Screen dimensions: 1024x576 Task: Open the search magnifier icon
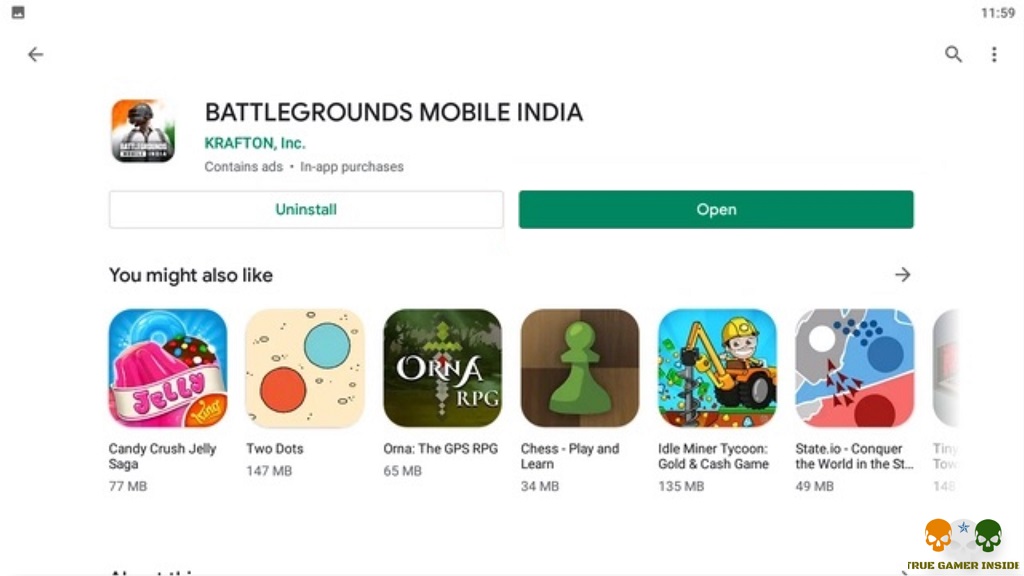point(953,54)
